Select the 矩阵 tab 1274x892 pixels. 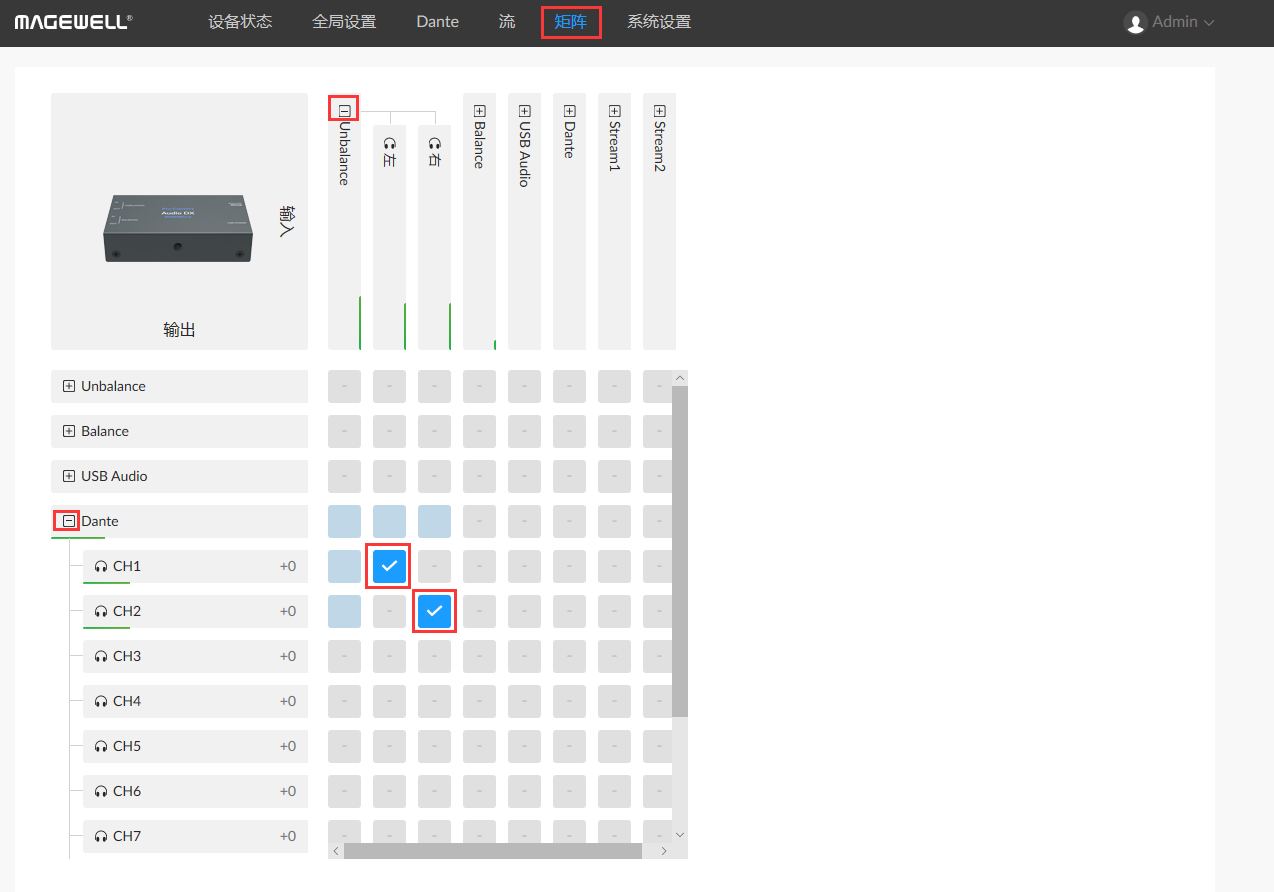click(x=571, y=22)
